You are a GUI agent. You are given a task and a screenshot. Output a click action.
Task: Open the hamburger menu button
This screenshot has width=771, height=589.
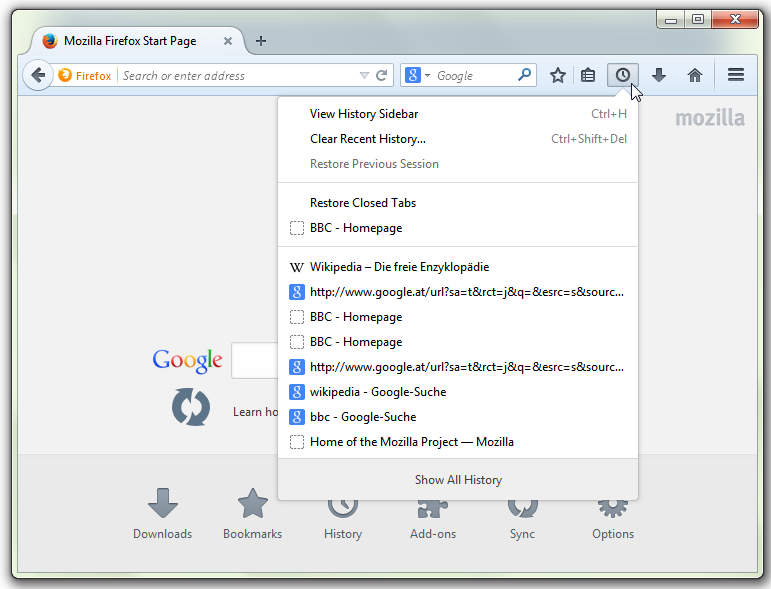pos(736,75)
